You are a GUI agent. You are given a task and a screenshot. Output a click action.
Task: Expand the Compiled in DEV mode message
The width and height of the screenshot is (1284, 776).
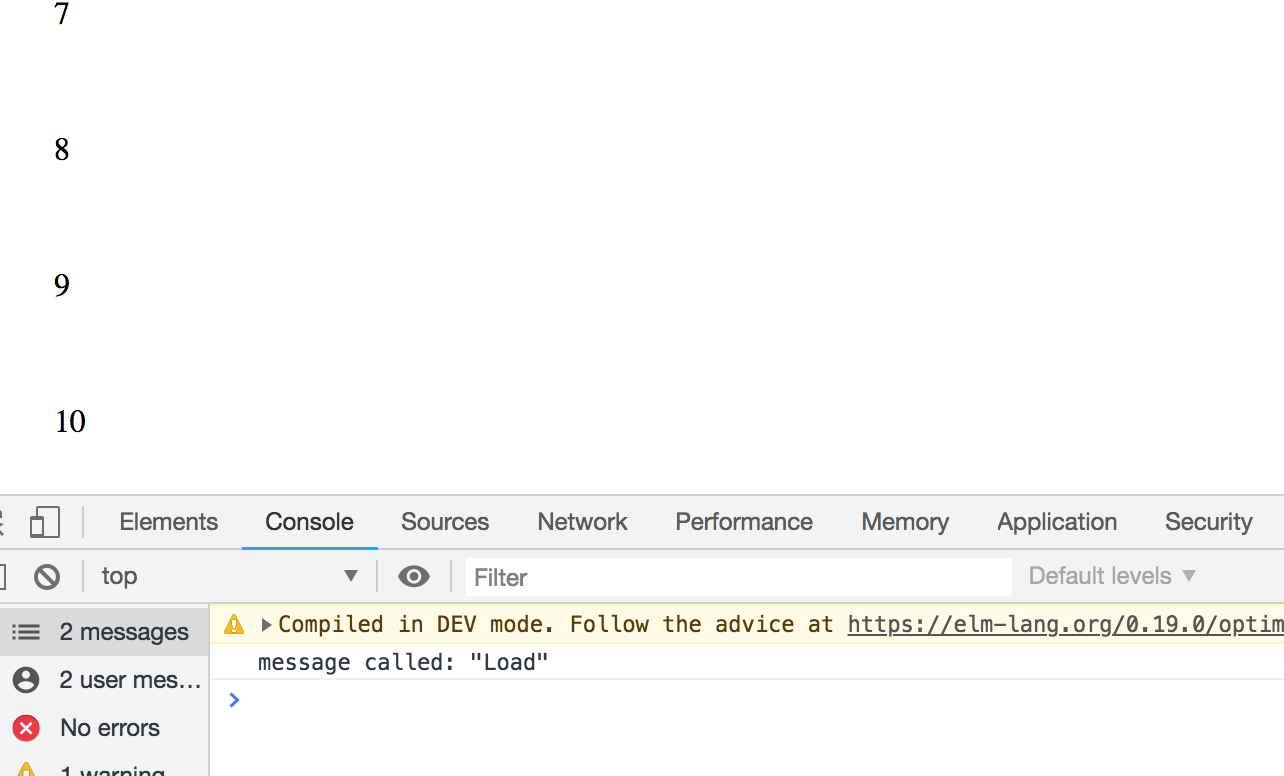pyautogui.click(x=266, y=624)
